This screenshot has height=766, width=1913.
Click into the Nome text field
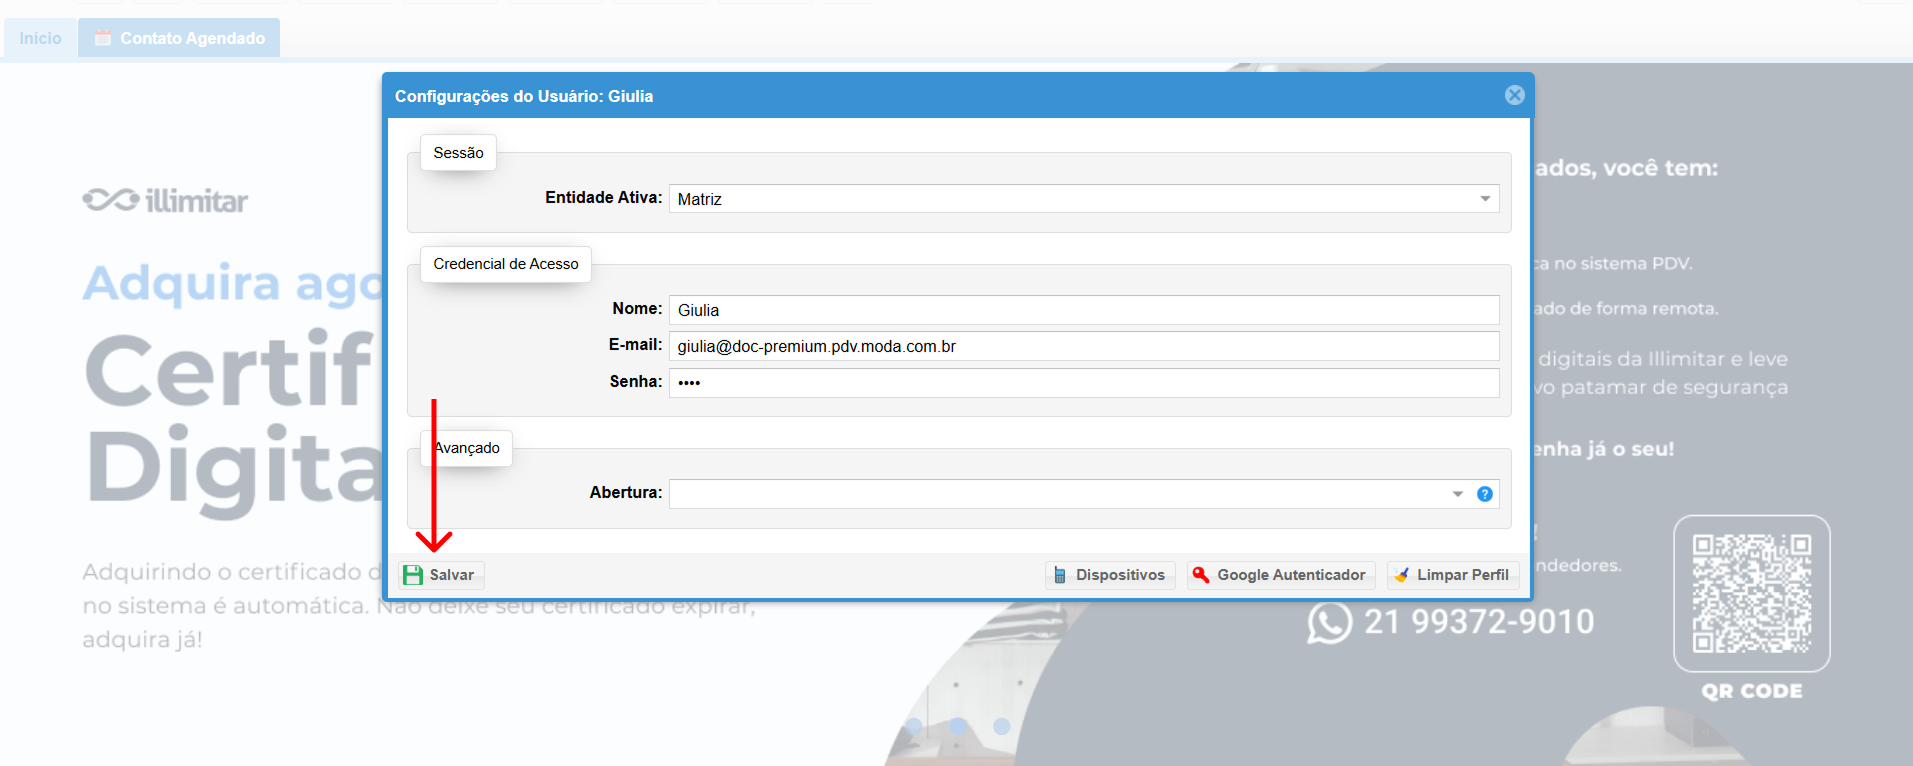point(1083,310)
